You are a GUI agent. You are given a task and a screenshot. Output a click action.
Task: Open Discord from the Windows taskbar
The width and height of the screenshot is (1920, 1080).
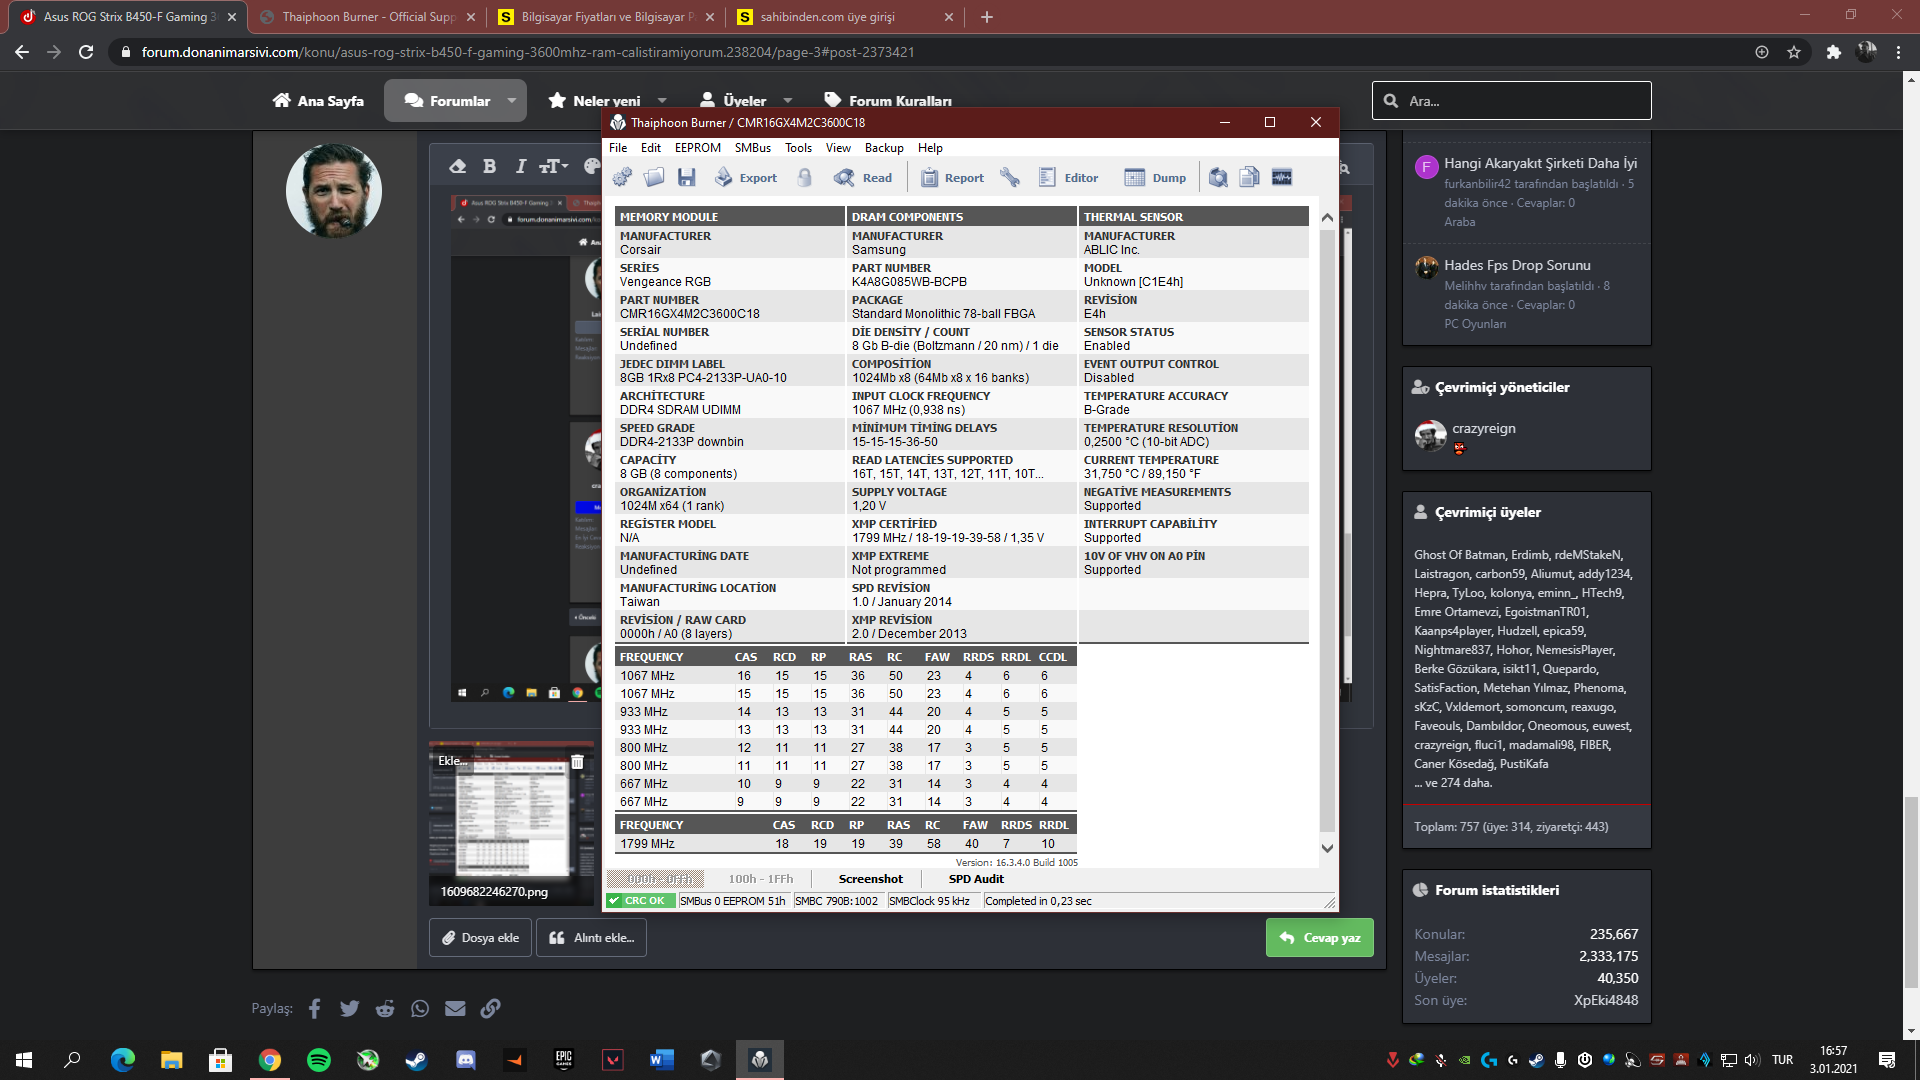[x=466, y=1060]
